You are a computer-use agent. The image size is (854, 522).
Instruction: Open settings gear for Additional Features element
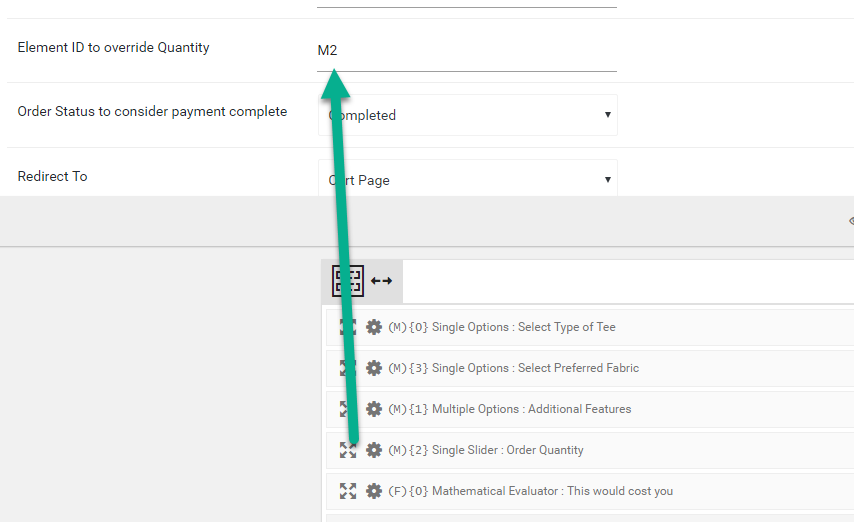coord(374,409)
